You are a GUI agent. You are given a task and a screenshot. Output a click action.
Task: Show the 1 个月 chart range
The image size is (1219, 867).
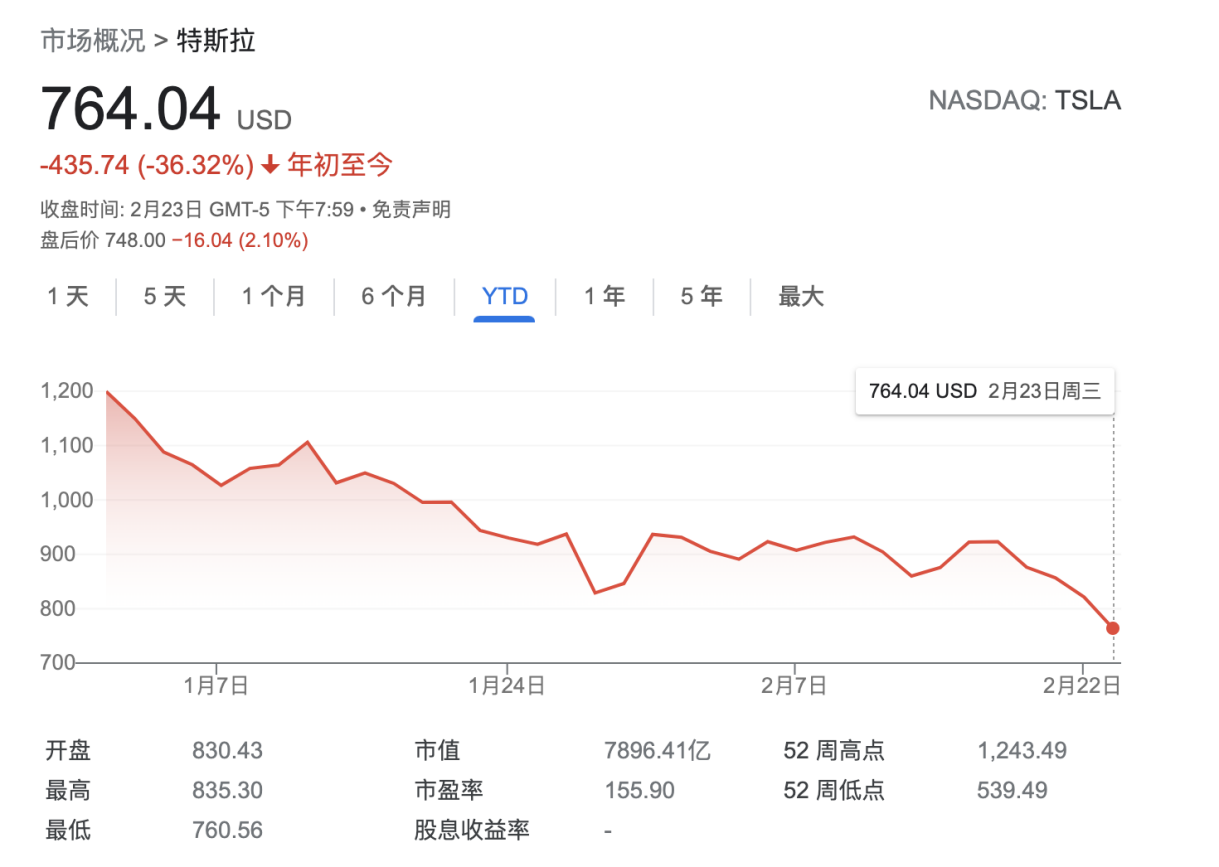pos(273,296)
